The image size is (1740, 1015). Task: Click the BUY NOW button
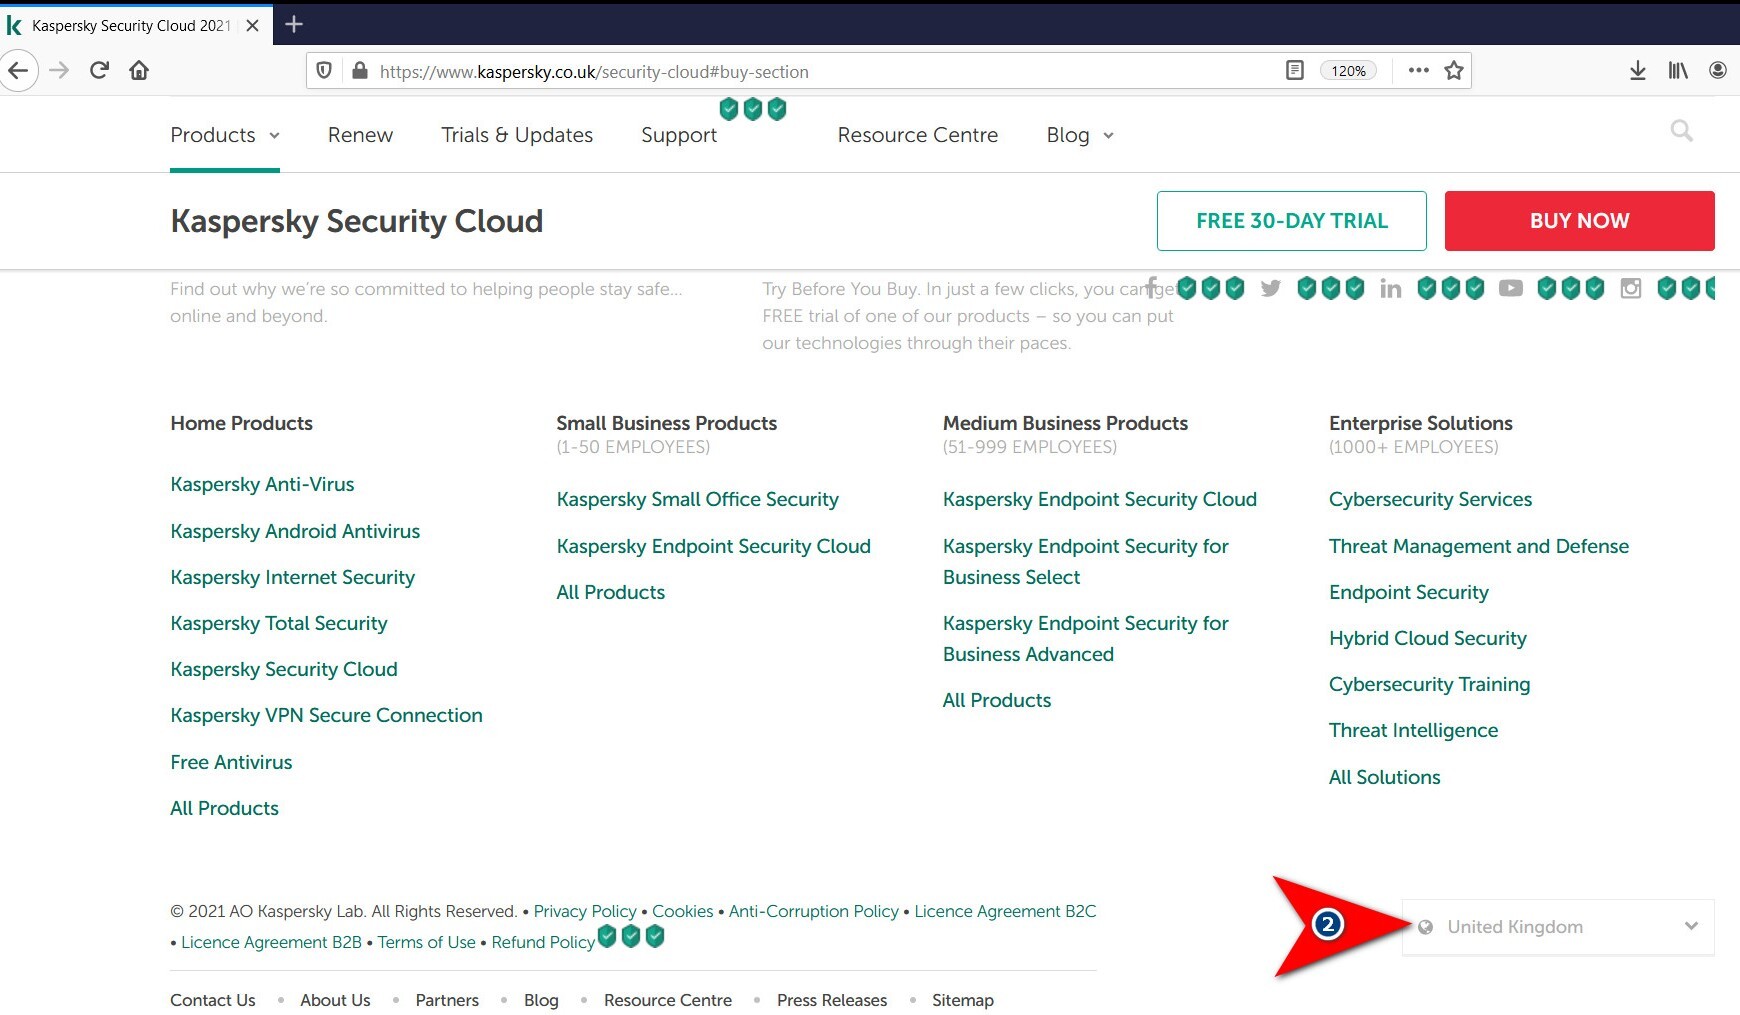[1579, 221]
